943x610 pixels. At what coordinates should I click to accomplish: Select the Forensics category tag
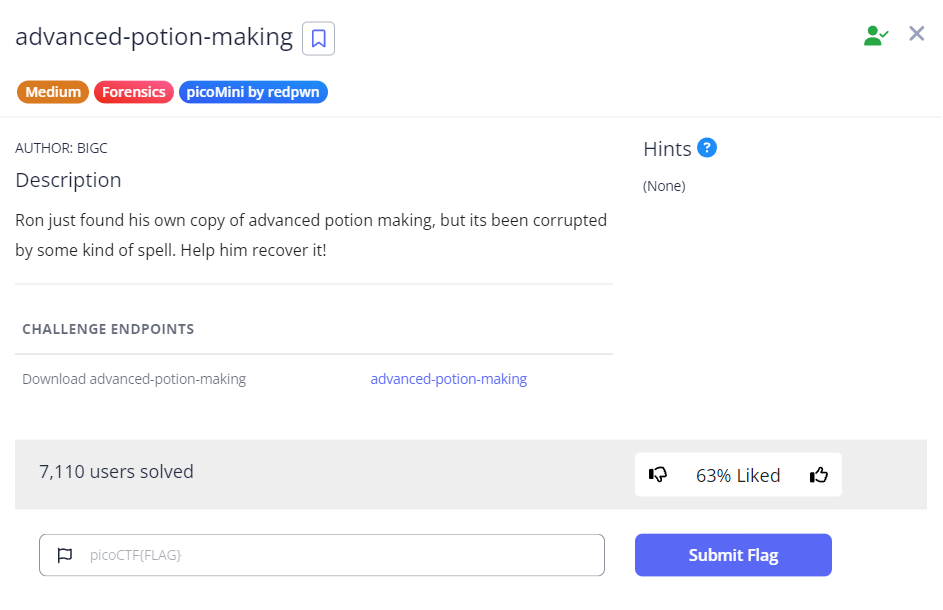pyautogui.click(x=134, y=92)
